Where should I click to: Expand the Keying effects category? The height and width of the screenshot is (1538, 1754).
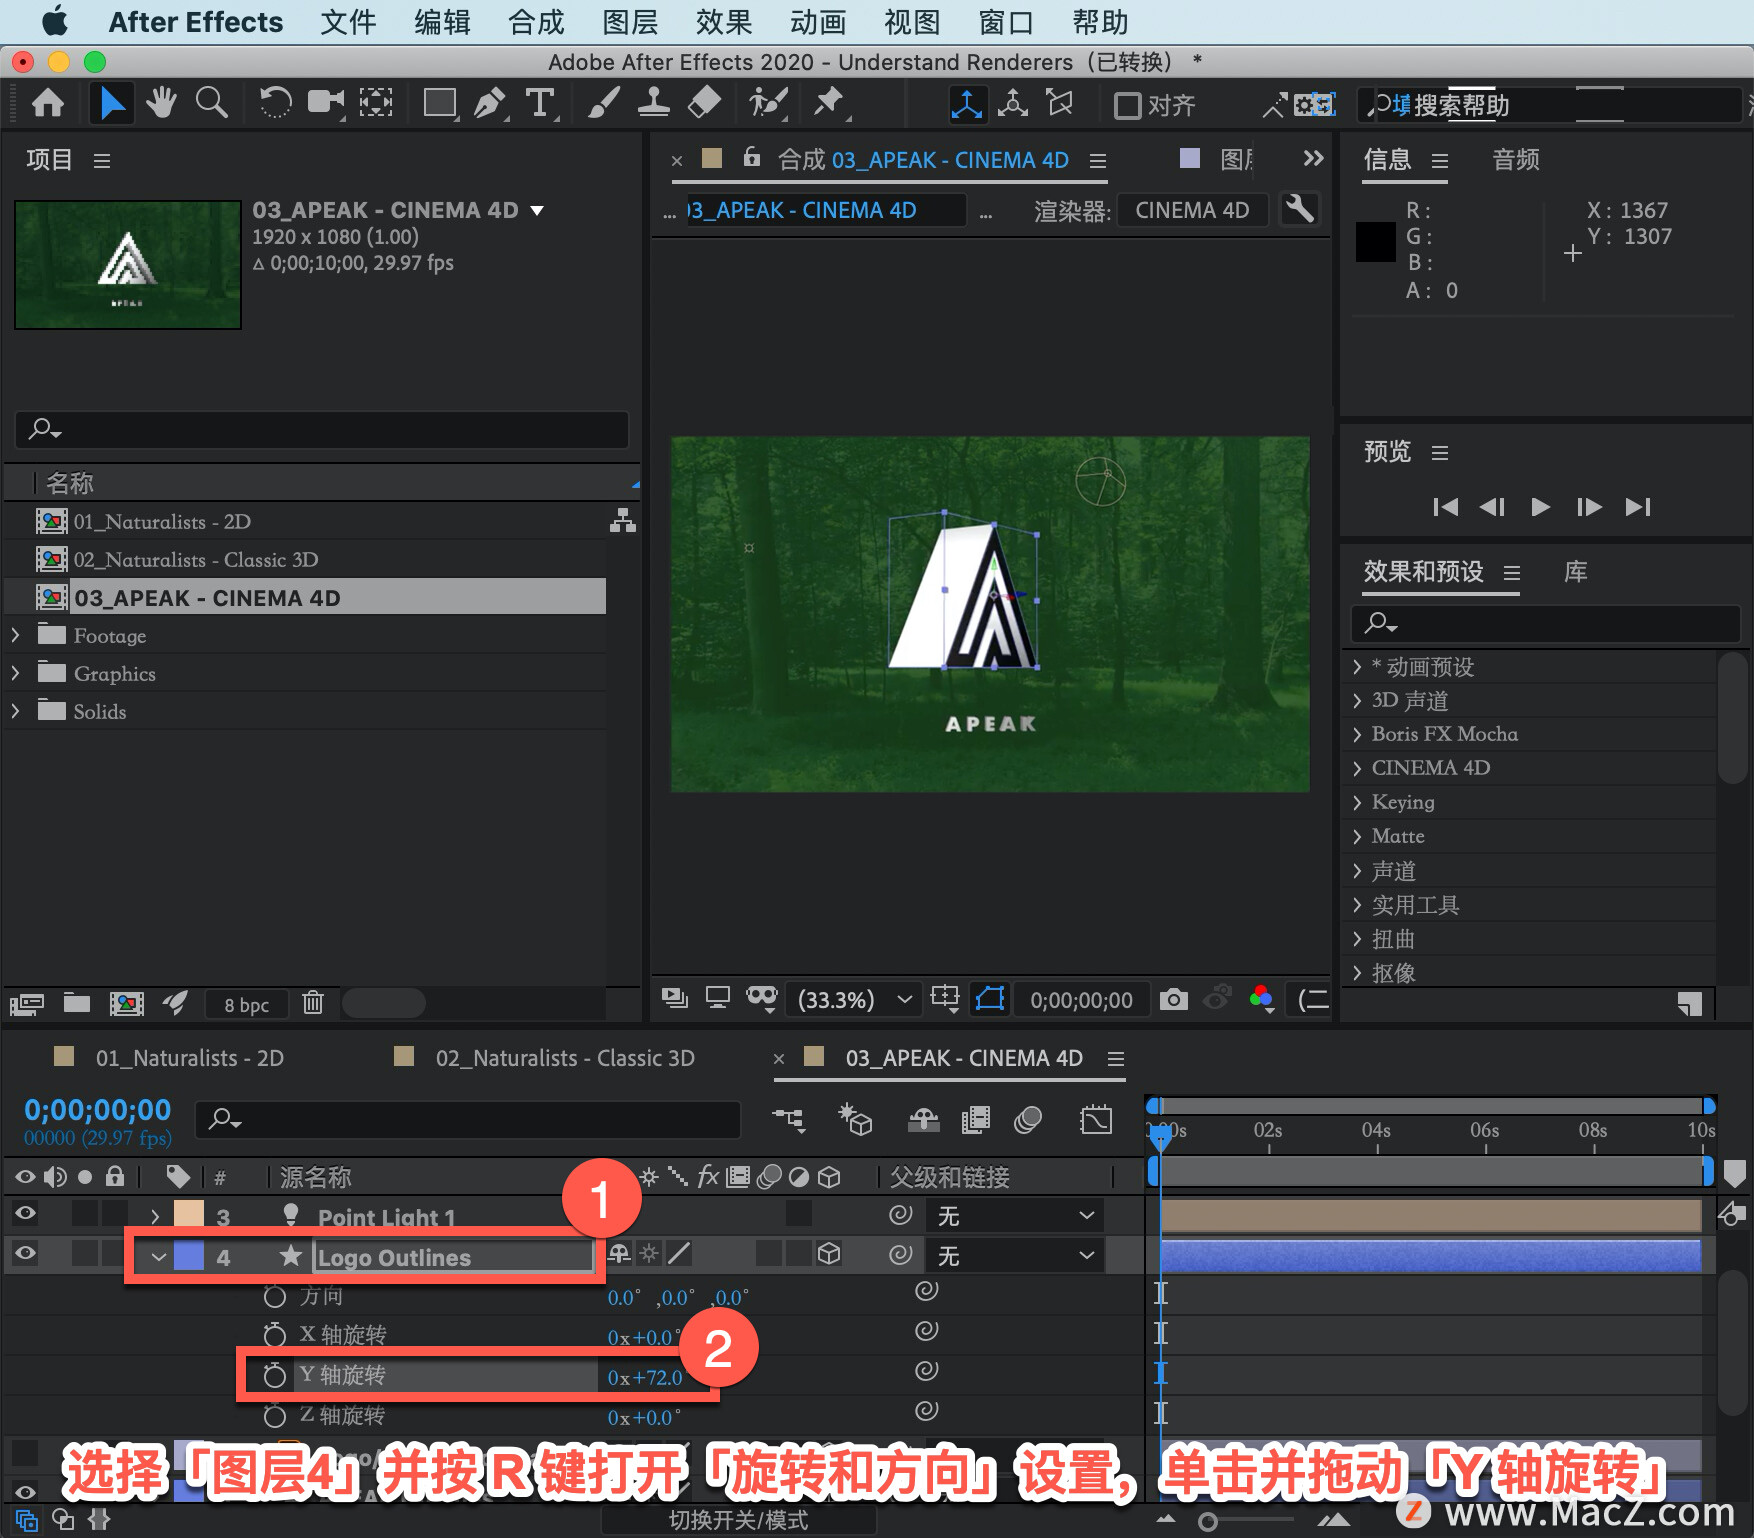pos(1357,802)
